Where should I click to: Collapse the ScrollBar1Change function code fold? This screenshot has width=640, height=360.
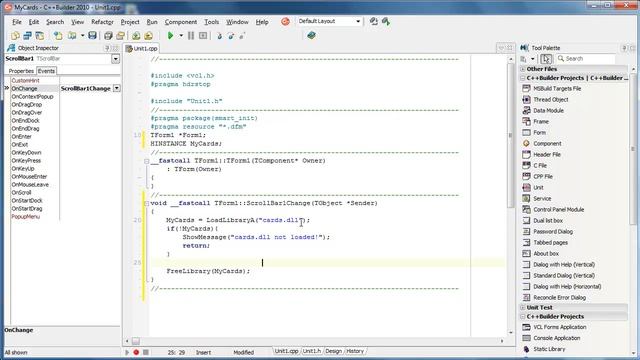pos(146,203)
